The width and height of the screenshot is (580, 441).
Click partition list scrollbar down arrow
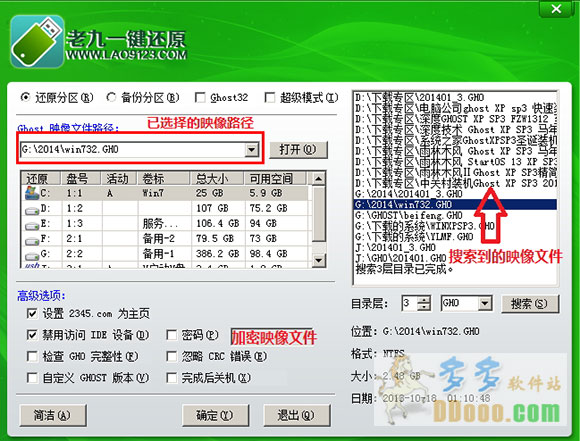318,260
